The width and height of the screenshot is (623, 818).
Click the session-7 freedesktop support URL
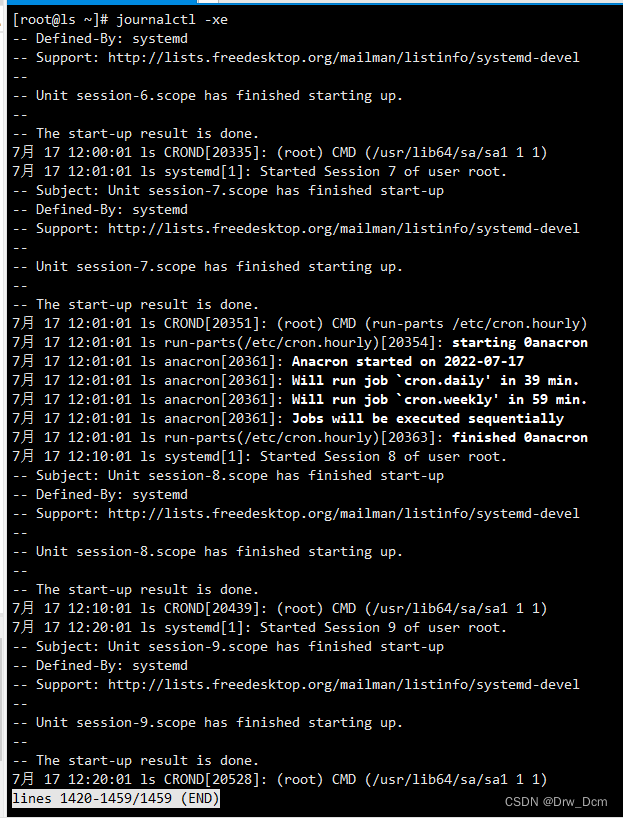tap(344, 228)
